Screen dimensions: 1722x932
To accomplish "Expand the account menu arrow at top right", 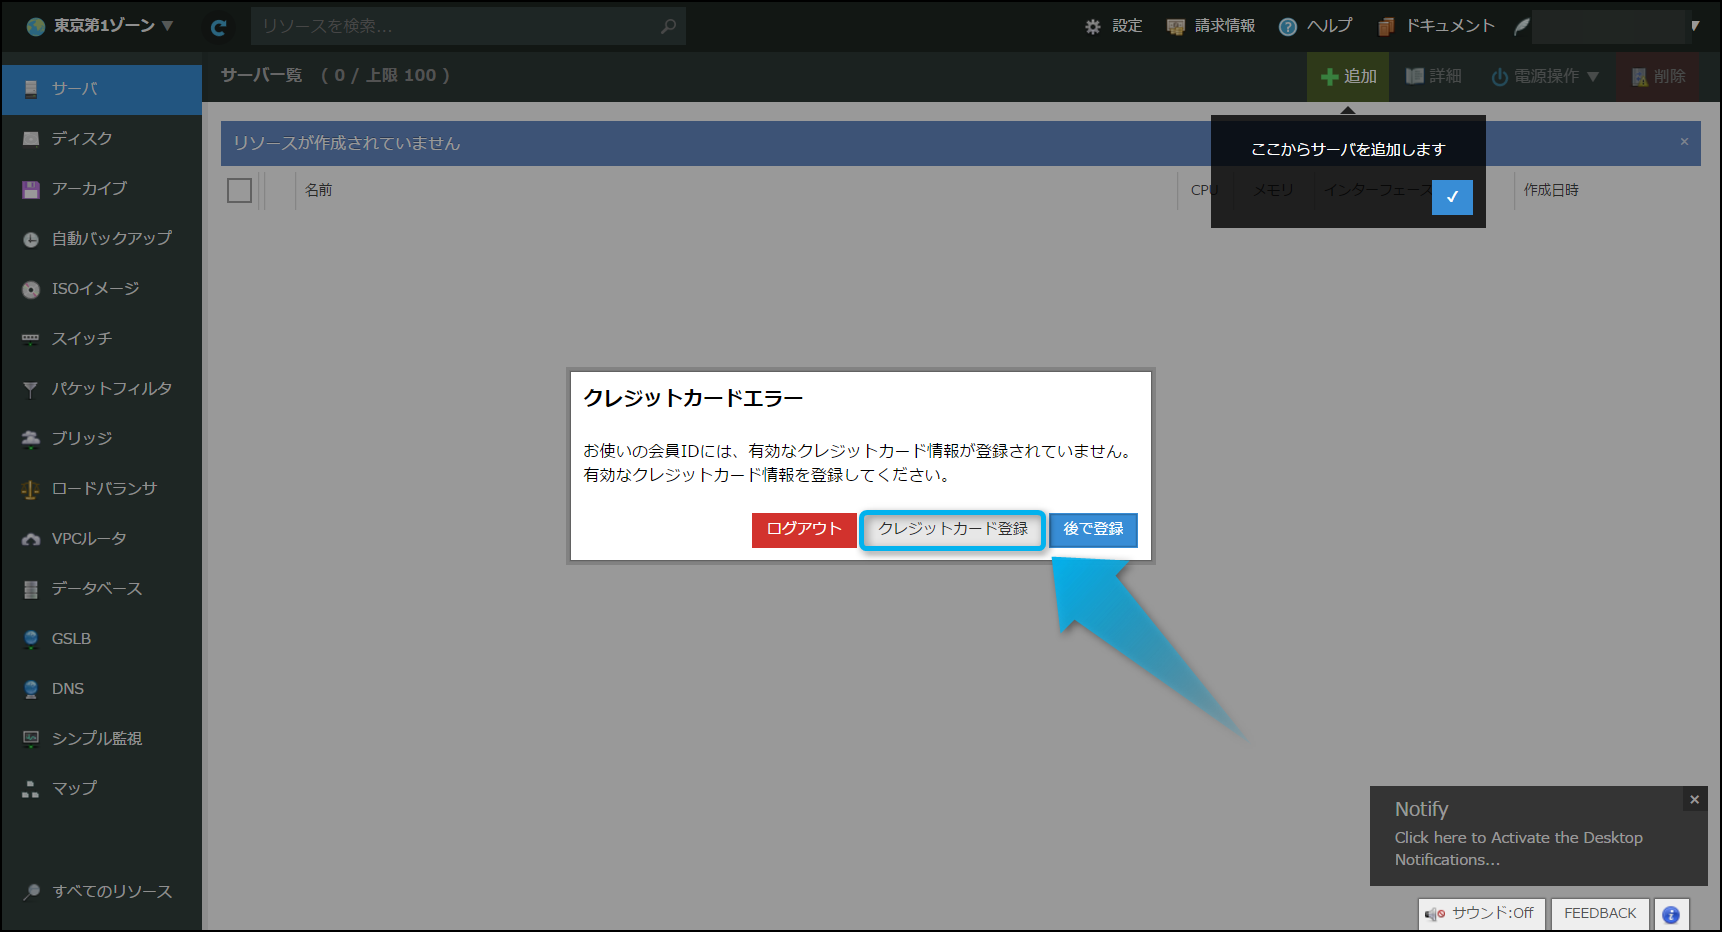I will coord(1695,26).
